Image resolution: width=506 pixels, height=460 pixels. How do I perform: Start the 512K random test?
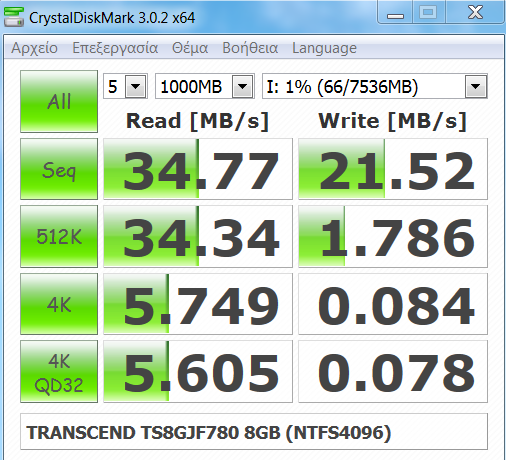coord(59,236)
